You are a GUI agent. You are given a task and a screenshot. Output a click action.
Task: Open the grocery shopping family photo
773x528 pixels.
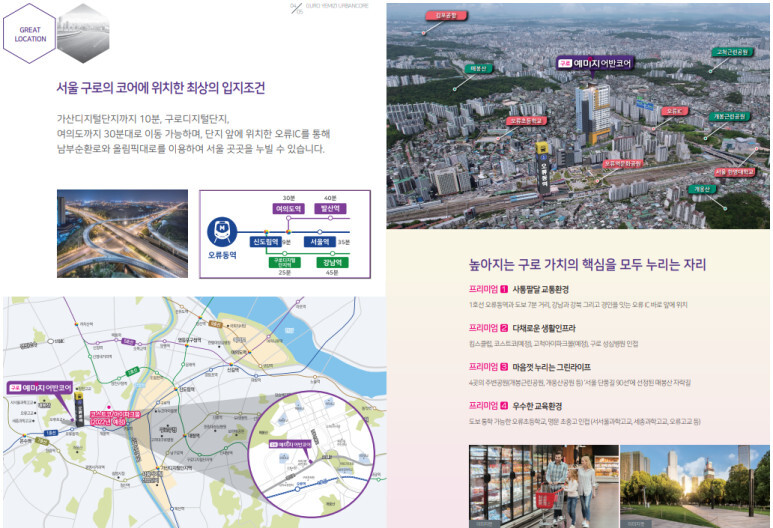click(544, 487)
